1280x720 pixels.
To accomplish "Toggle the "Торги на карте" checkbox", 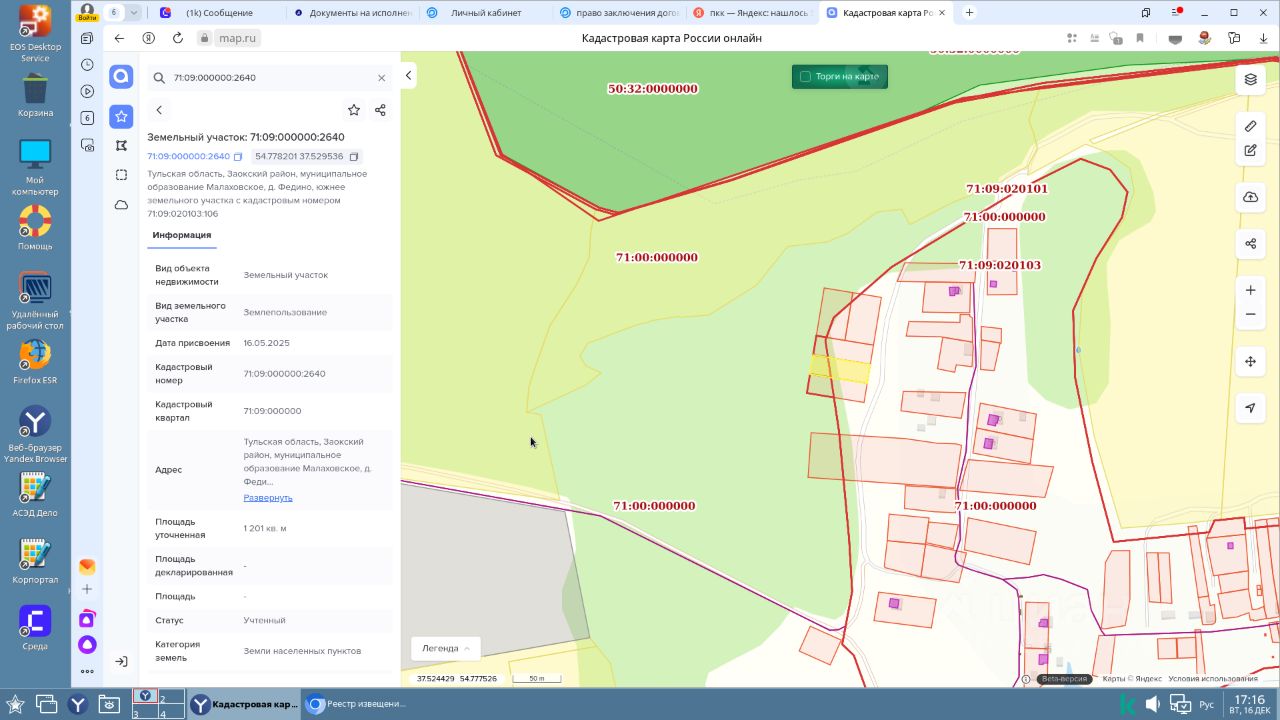I will 804,77.
